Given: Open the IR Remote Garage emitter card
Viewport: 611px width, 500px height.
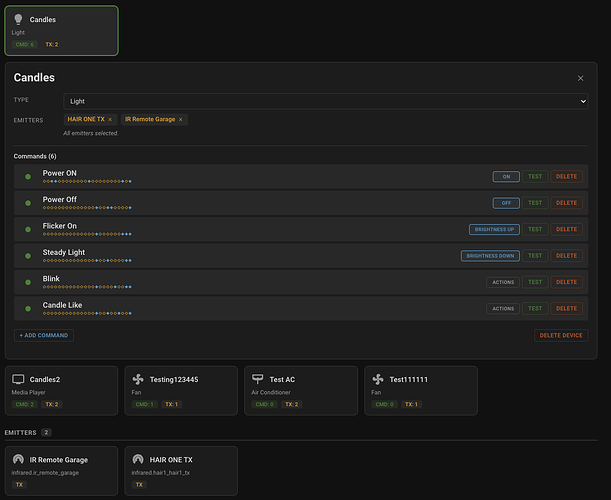Looking at the screenshot, I should click(x=61, y=471).
